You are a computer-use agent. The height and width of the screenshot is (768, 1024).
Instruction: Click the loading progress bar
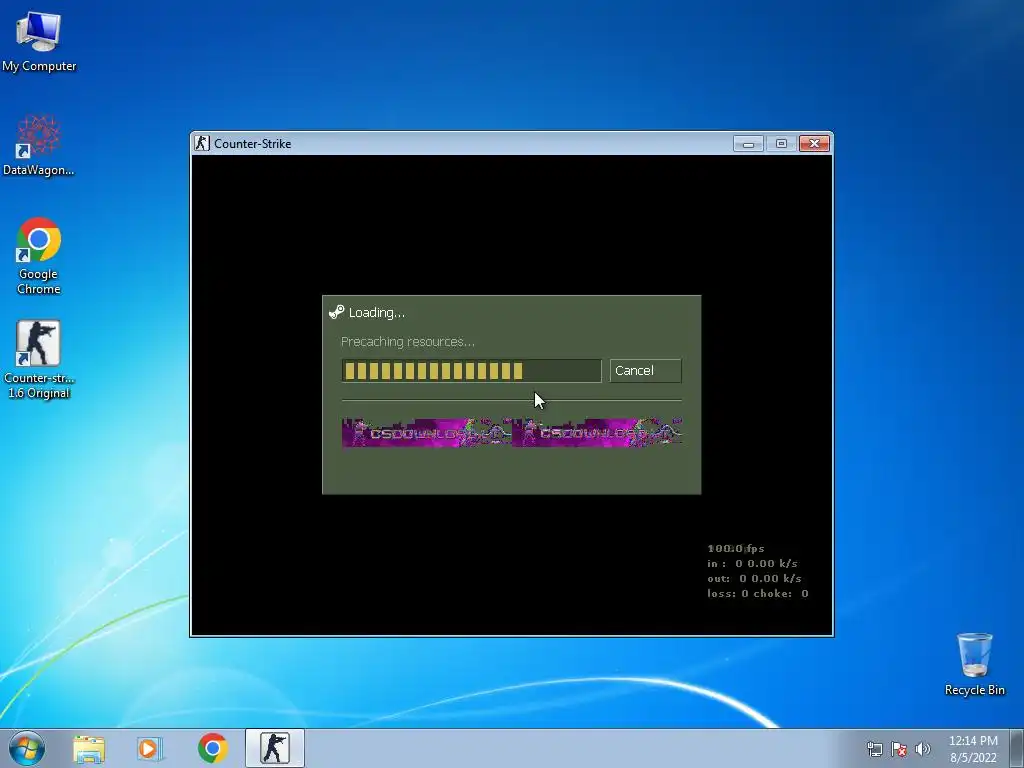(x=471, y=371)
